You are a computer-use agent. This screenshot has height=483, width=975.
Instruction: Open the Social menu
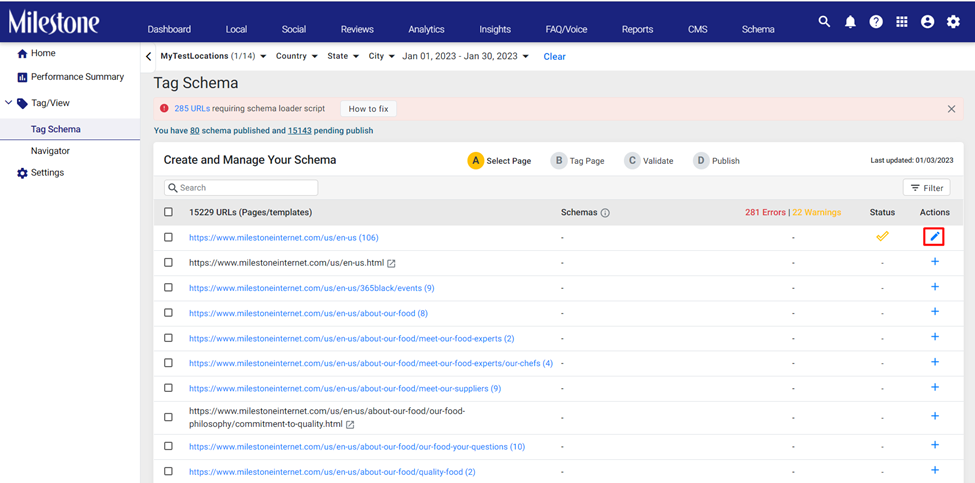click(x=293, y=29)
